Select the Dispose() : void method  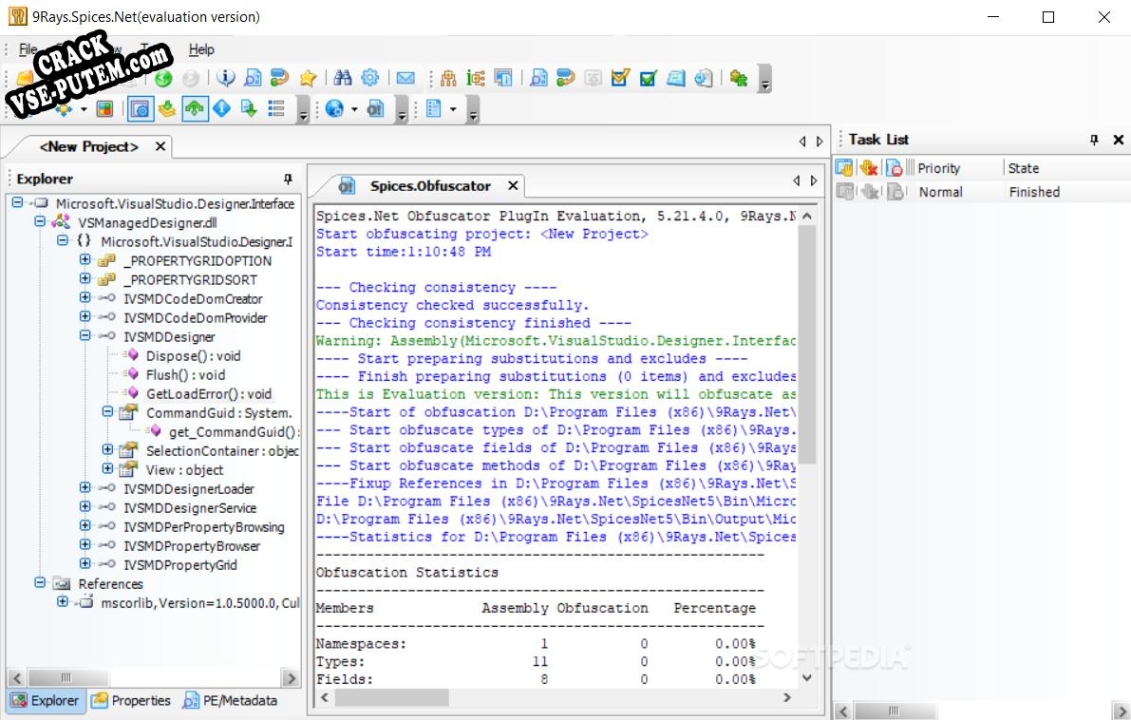[x=193, y=356]
